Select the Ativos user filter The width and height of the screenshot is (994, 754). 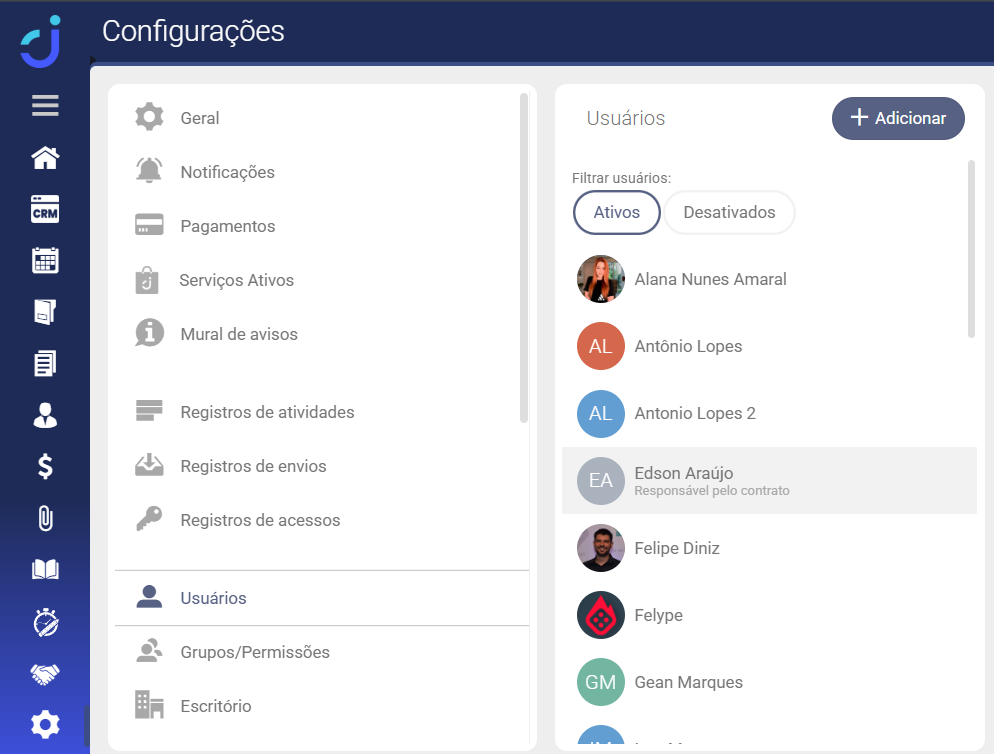pos(616,212)
